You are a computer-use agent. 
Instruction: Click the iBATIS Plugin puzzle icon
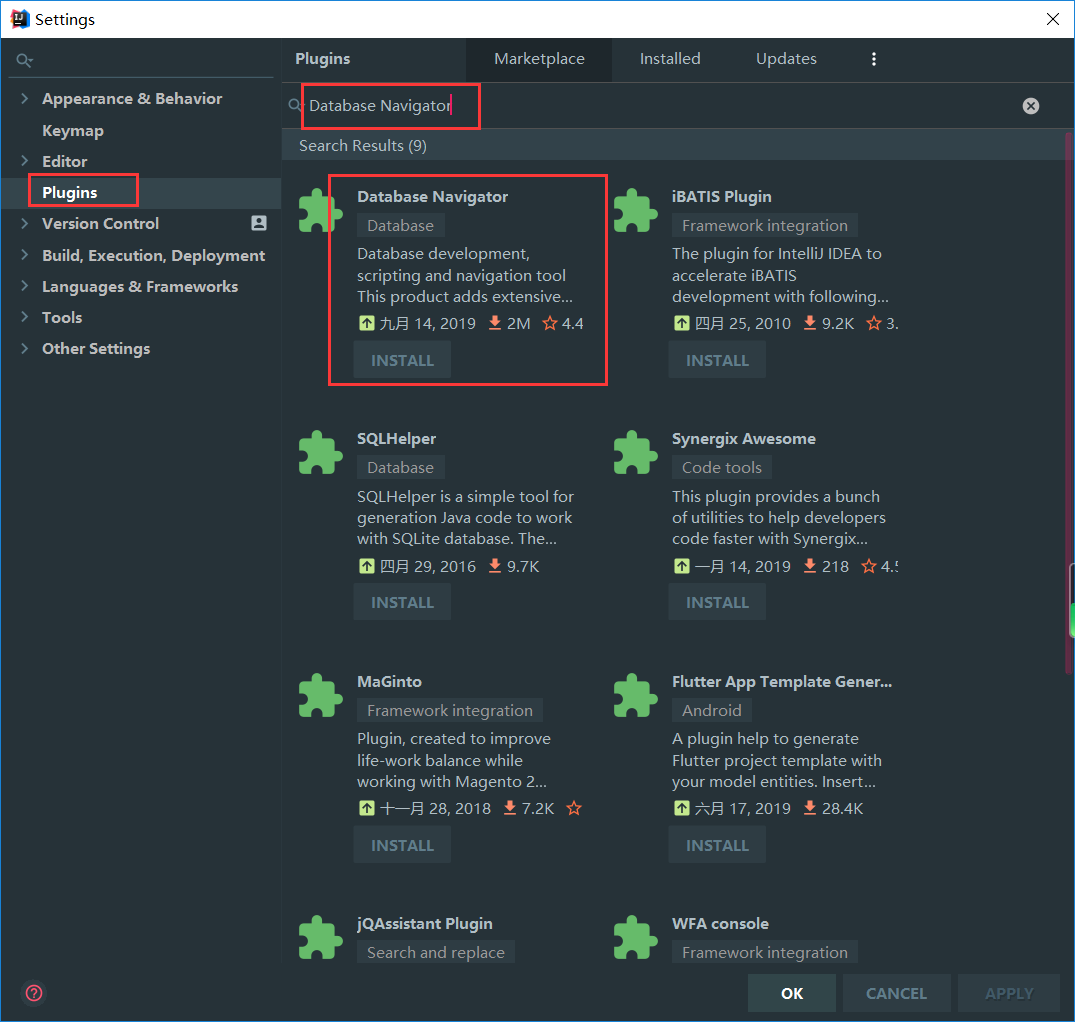coord(635,210)
